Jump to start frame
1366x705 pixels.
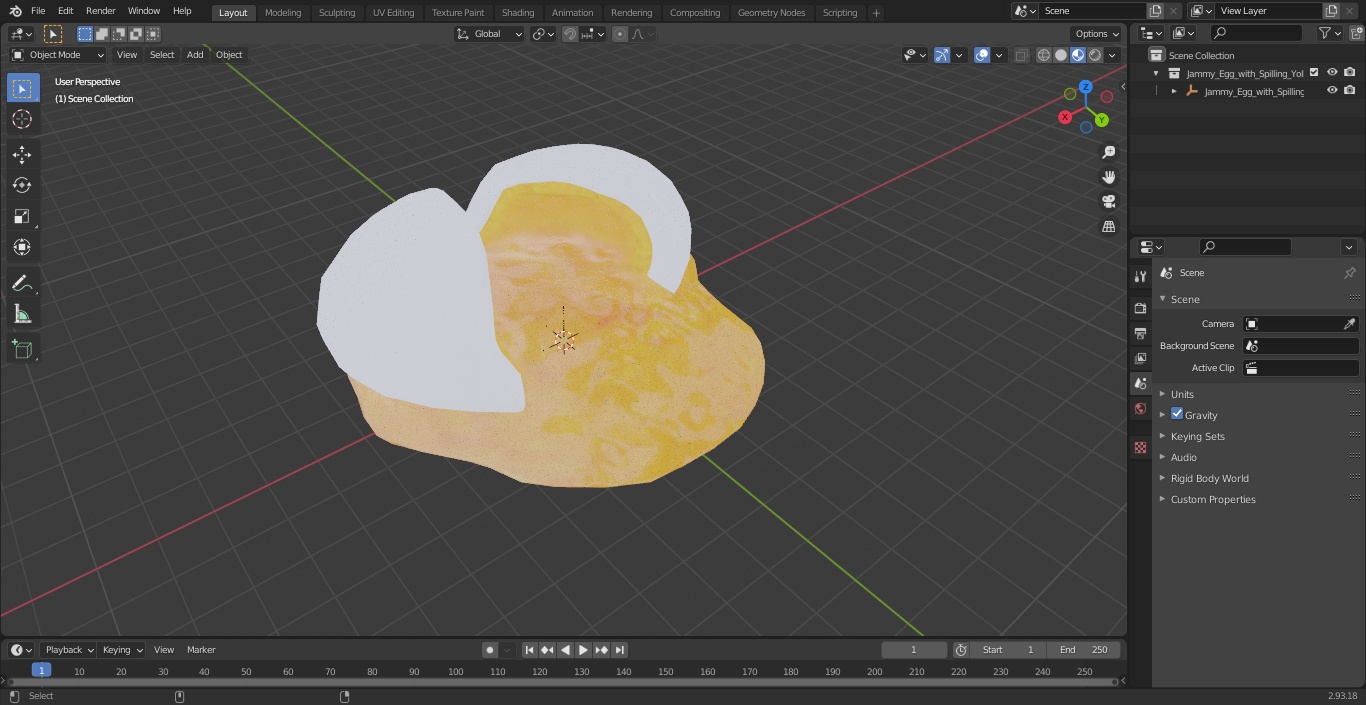click(530, 650)
